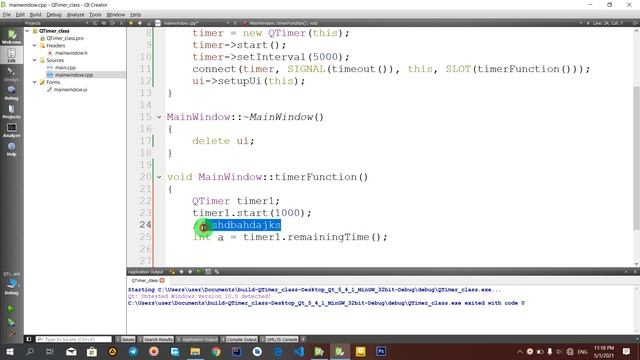Close the mainwindow.cpp document
Viewport: 640px width, 360px height.
tap(235, 23)
